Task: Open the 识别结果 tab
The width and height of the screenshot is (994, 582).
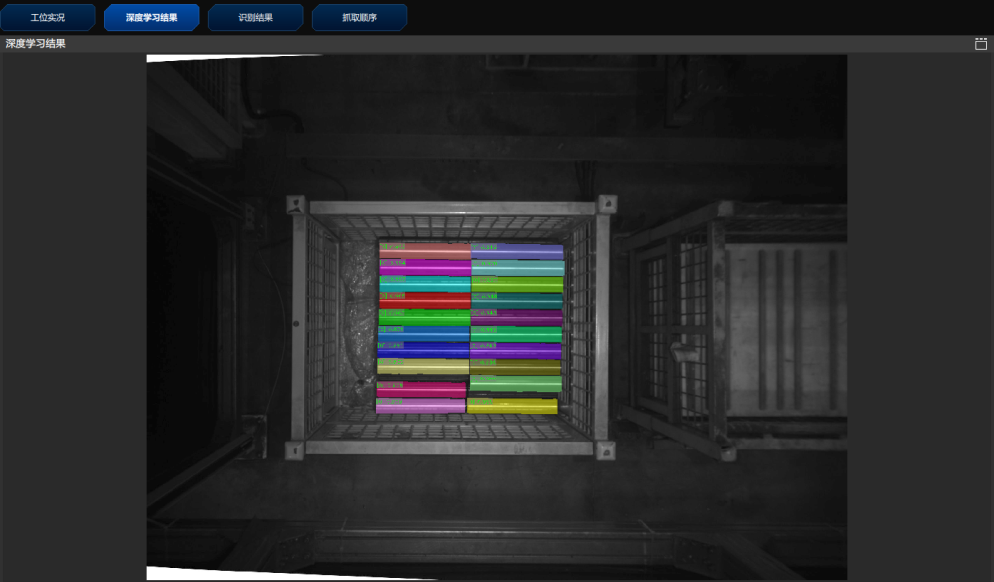Action: pyautogui.click(x=255, y=17)
